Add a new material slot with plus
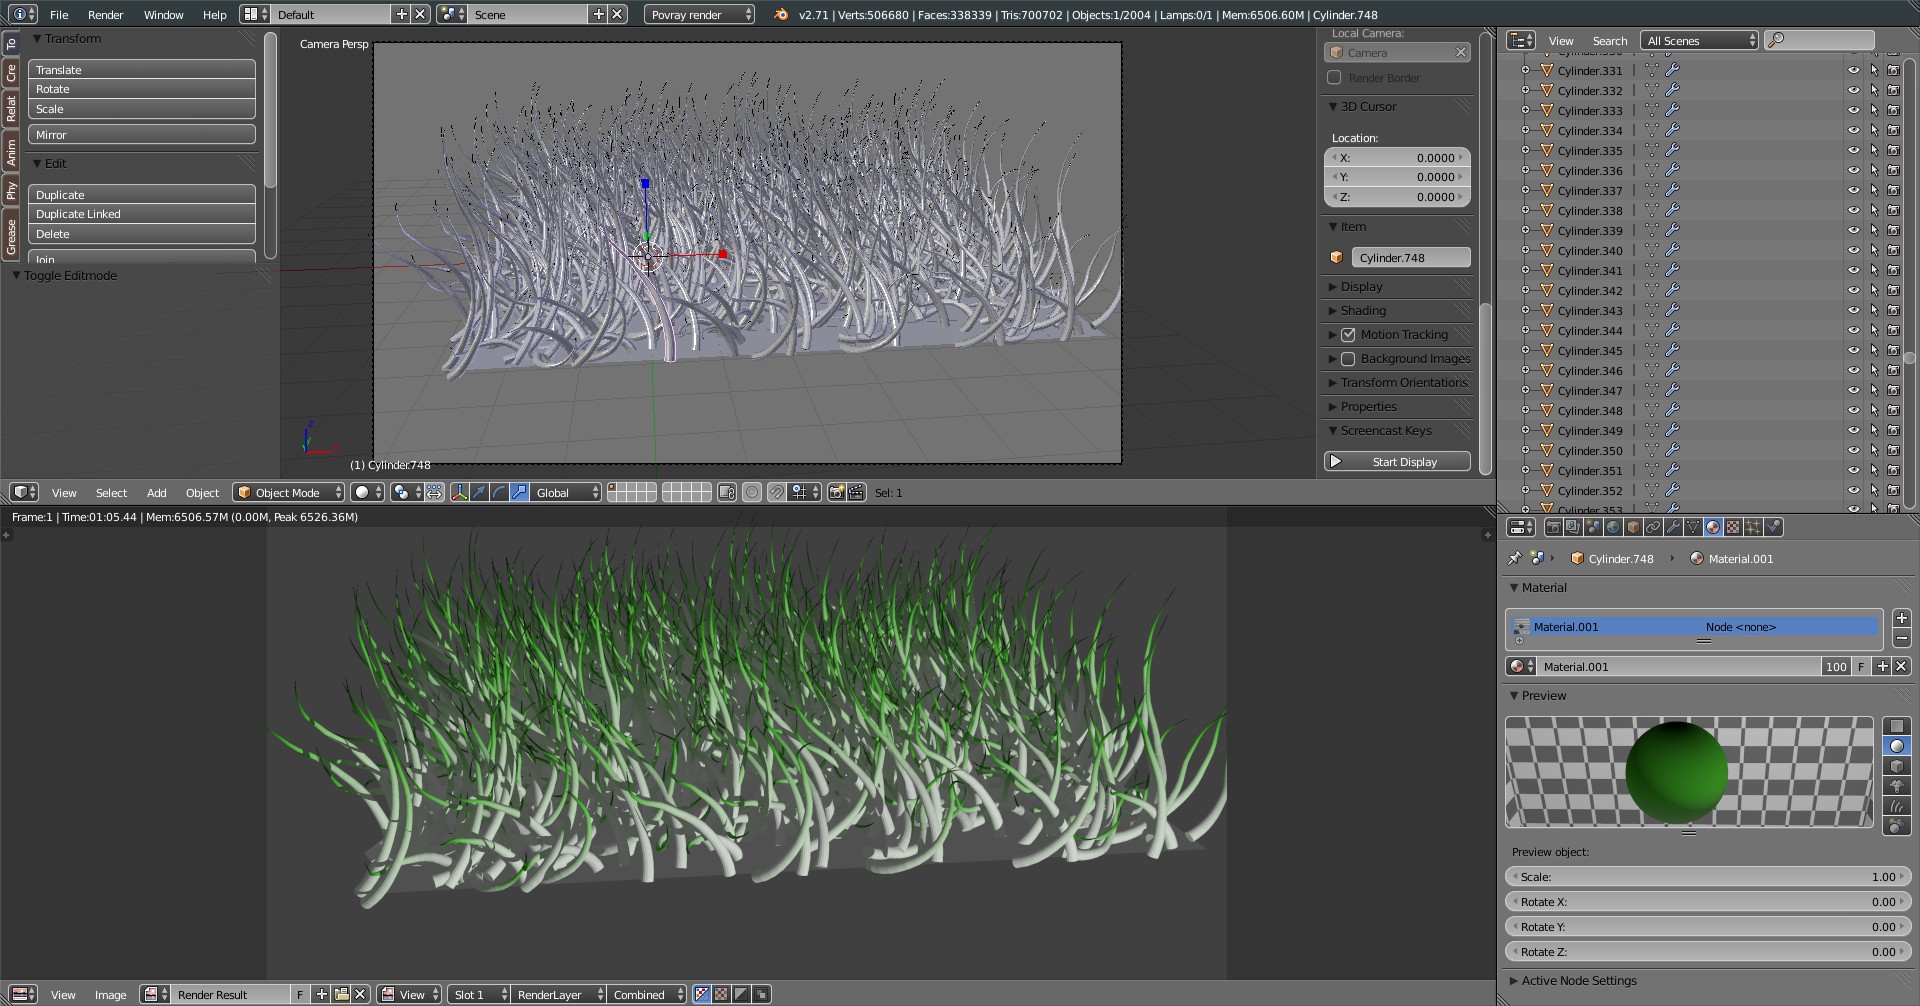The height and width of the screenshot is (1006, 1920). pos(1901,618)
